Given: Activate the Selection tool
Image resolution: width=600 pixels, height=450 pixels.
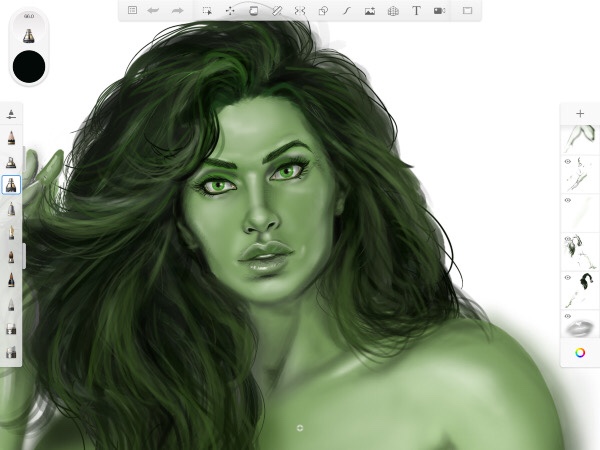Looking at the screenshot, I should pyautogui.click(x=207, y=11).
